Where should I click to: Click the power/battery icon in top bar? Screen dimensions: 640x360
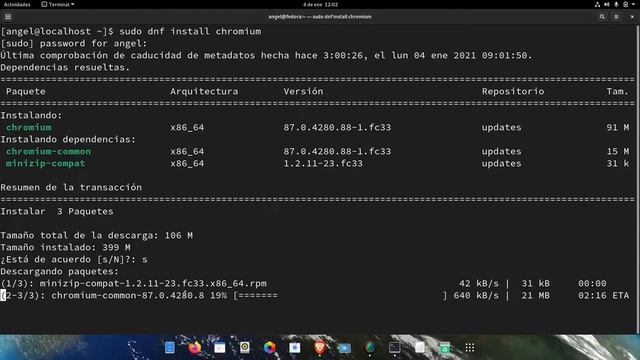tap(625, 4)
